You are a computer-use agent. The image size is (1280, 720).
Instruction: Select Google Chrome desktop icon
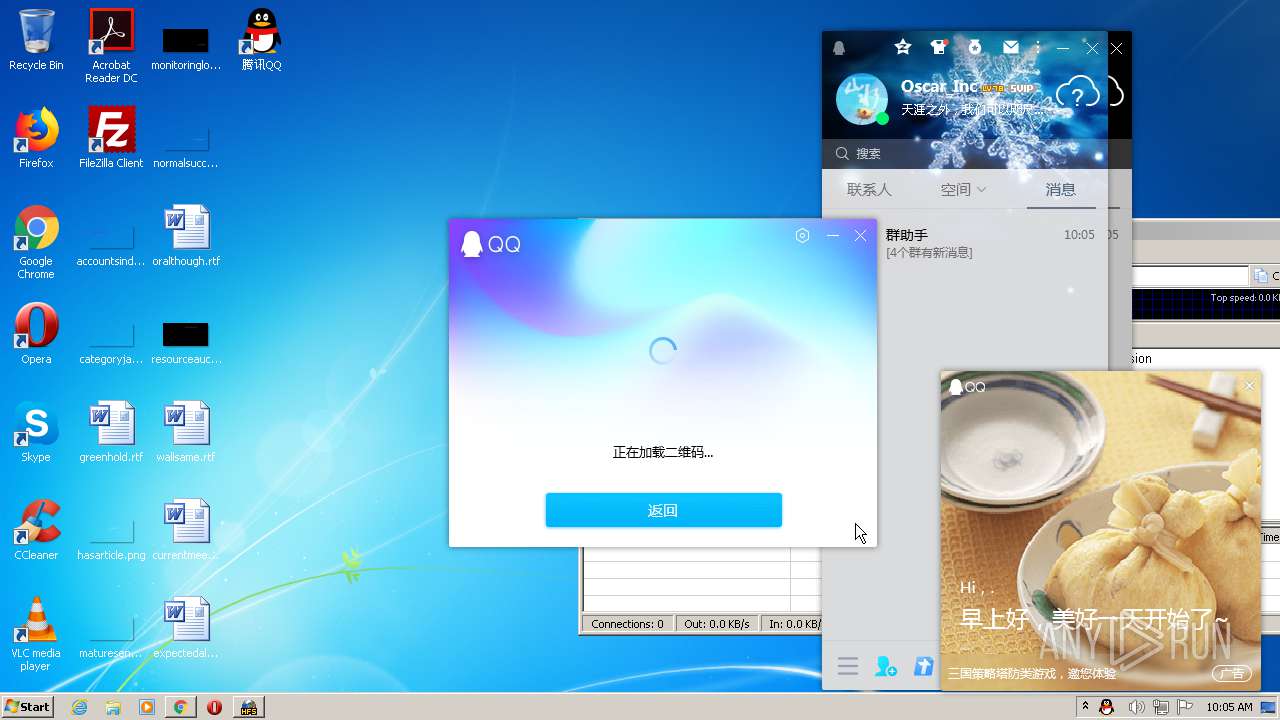36,242
